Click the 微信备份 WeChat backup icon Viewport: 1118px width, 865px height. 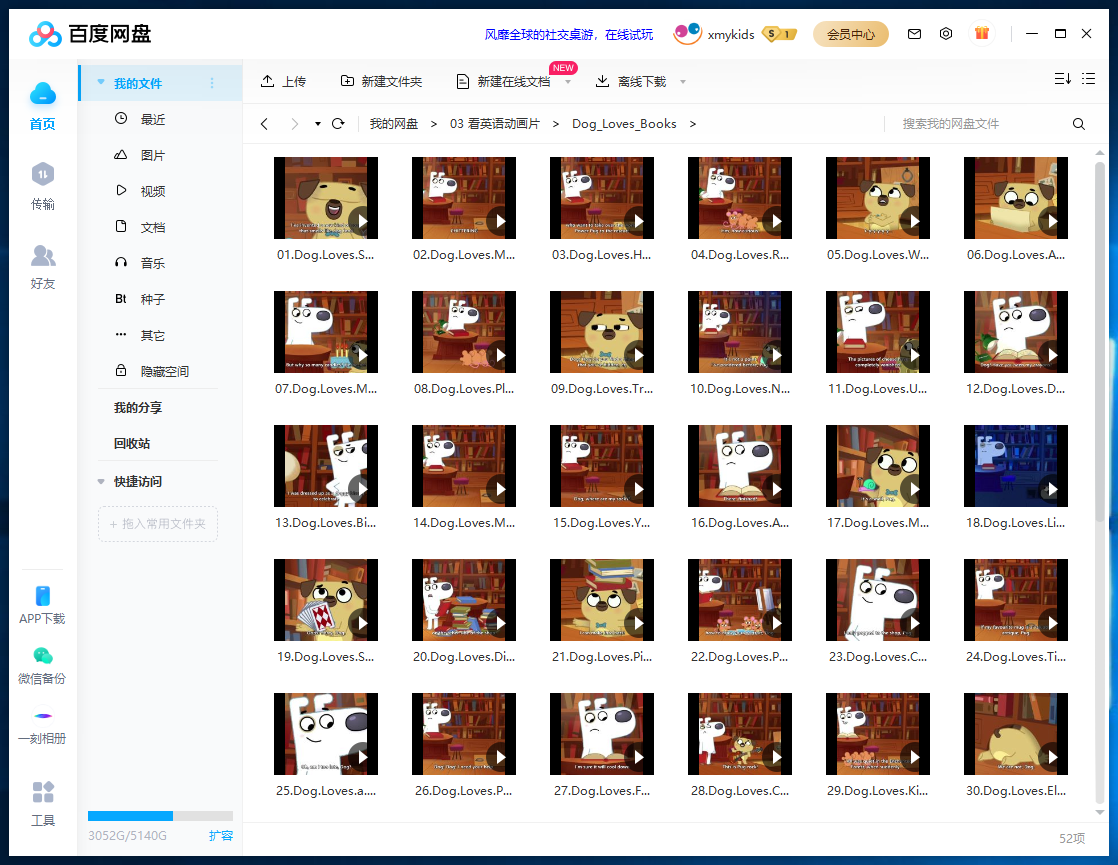[42, 663]
